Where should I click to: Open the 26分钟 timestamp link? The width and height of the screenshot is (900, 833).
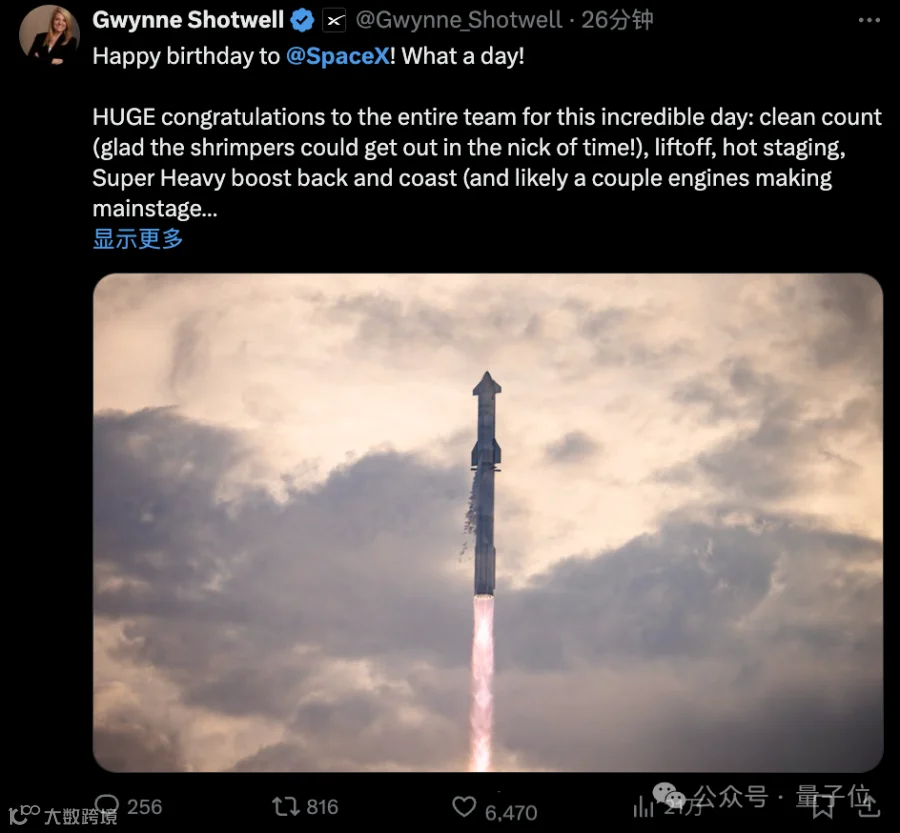[617, 21]
